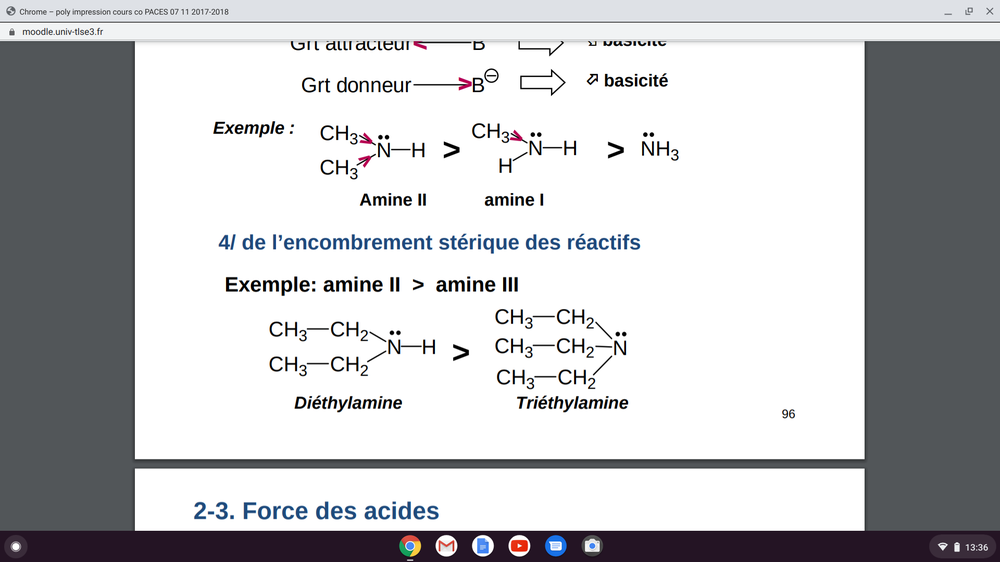The height and width of the screenshot is (562, 1000).
Task: Click the Triéthylamine label on slide
Action: 572,403
